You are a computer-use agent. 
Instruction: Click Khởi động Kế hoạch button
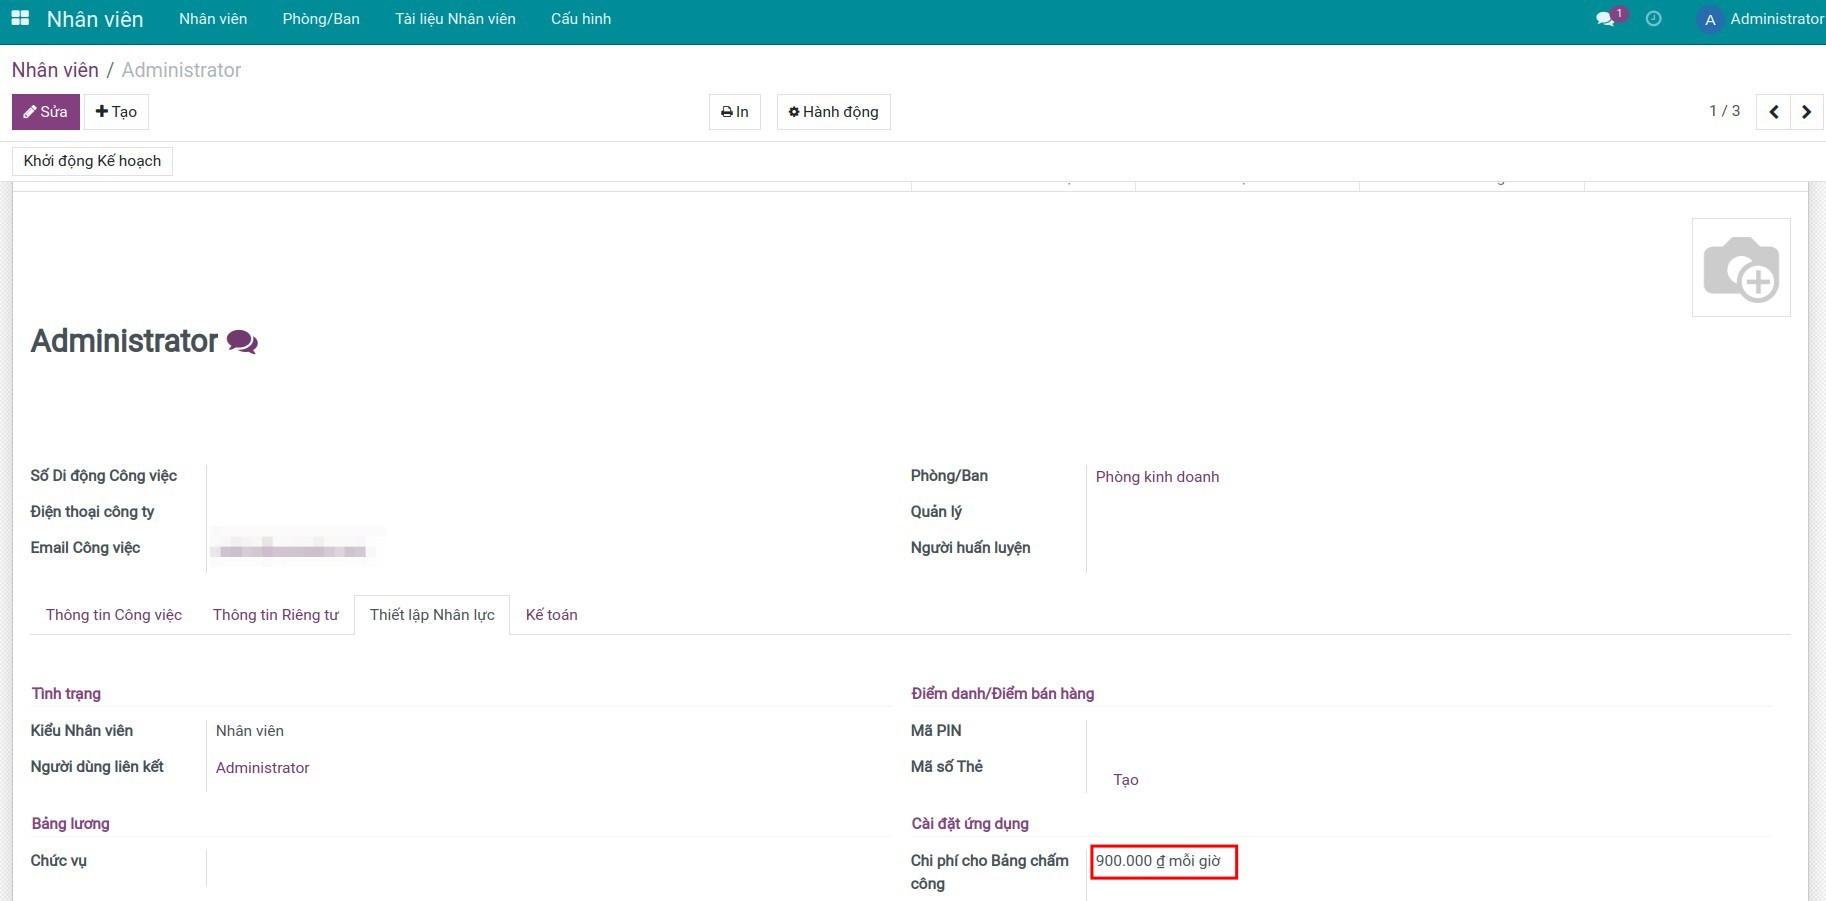click(92, 161)
